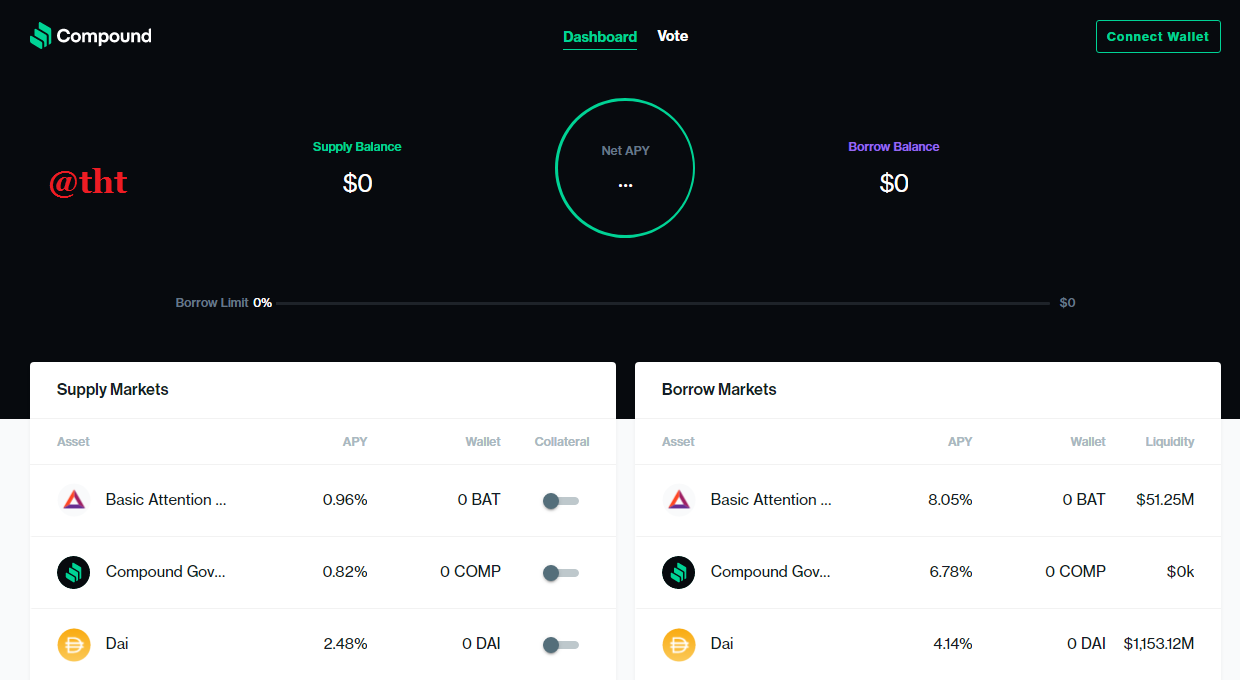Click Asset column header in Supply Markets
The image size is (1240, 680).
73,442
